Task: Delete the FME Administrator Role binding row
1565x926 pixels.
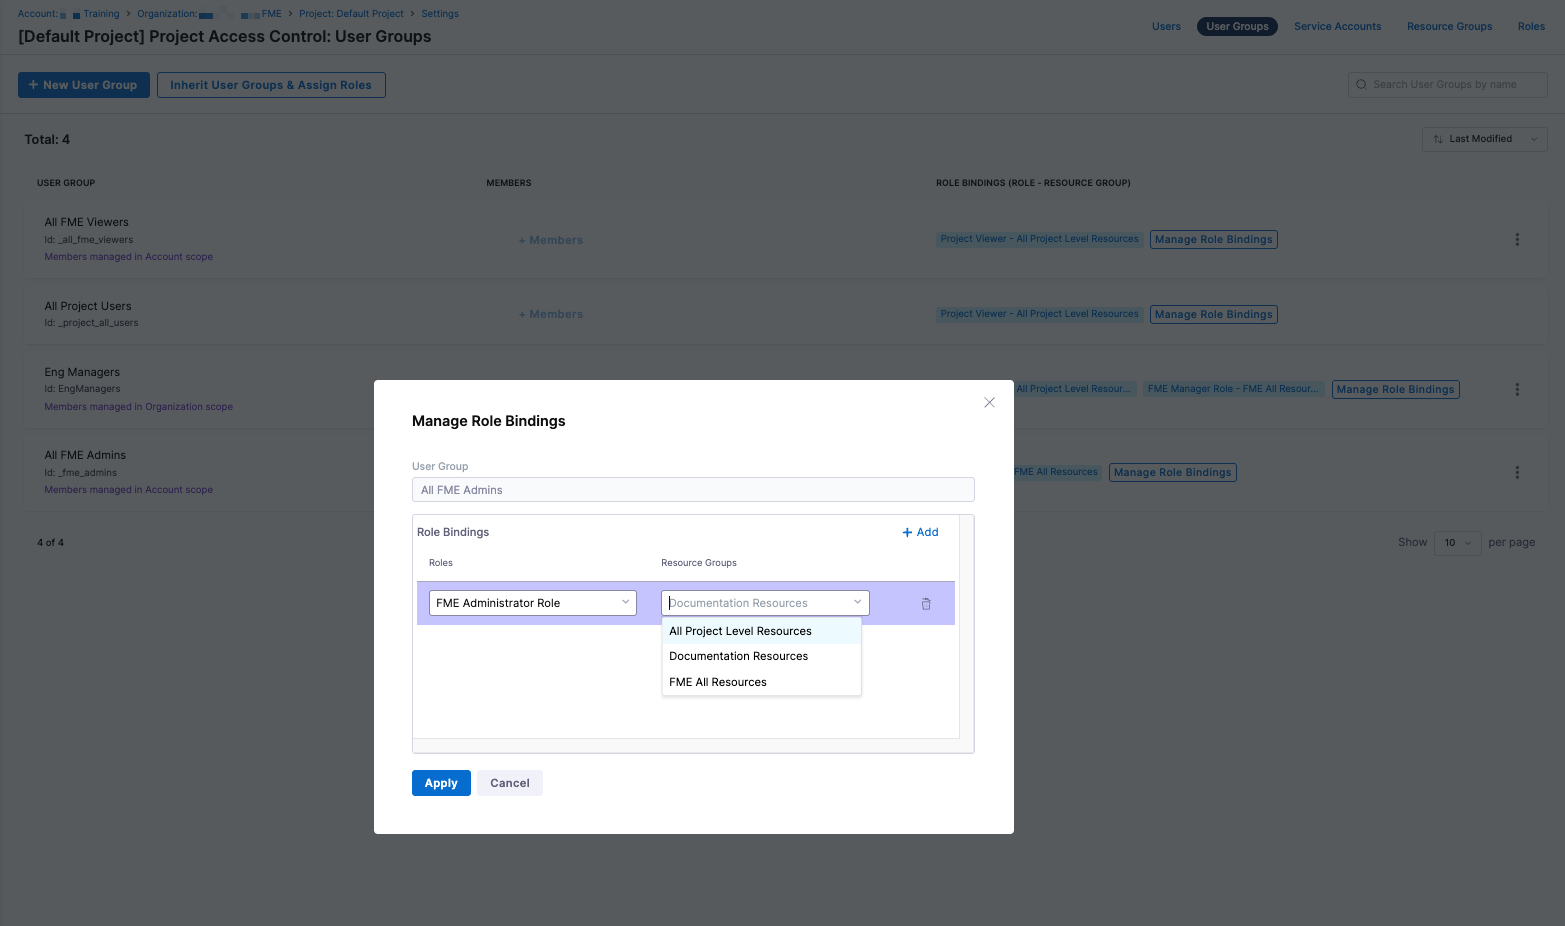Action: coord(925,604)
